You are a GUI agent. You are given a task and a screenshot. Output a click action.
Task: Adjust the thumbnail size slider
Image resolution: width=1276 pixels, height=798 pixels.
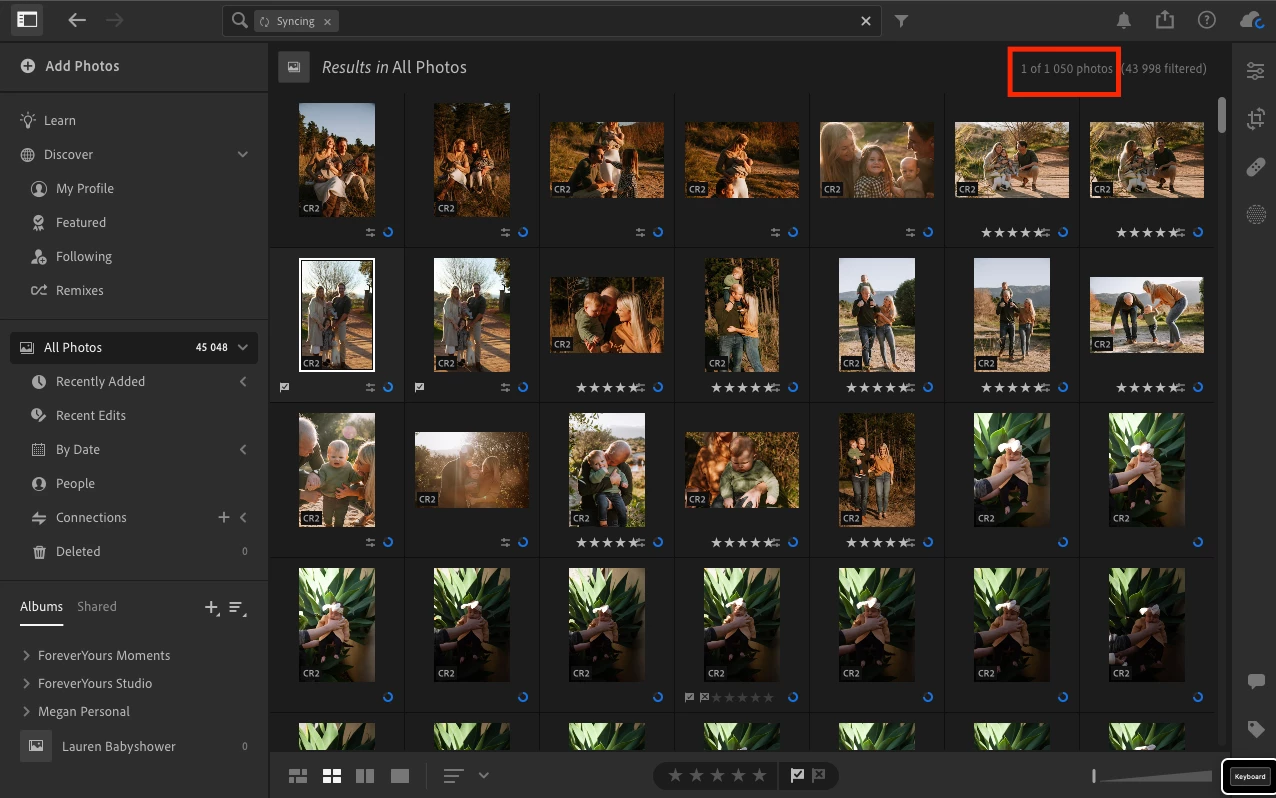[x=1151, y=776]
